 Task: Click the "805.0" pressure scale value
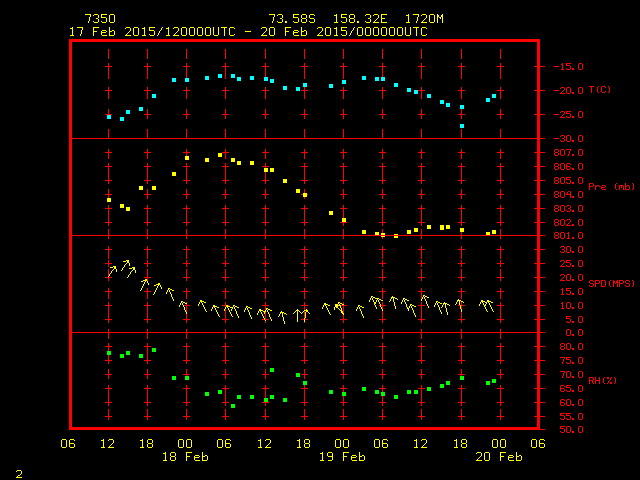(x=568, y=180)
